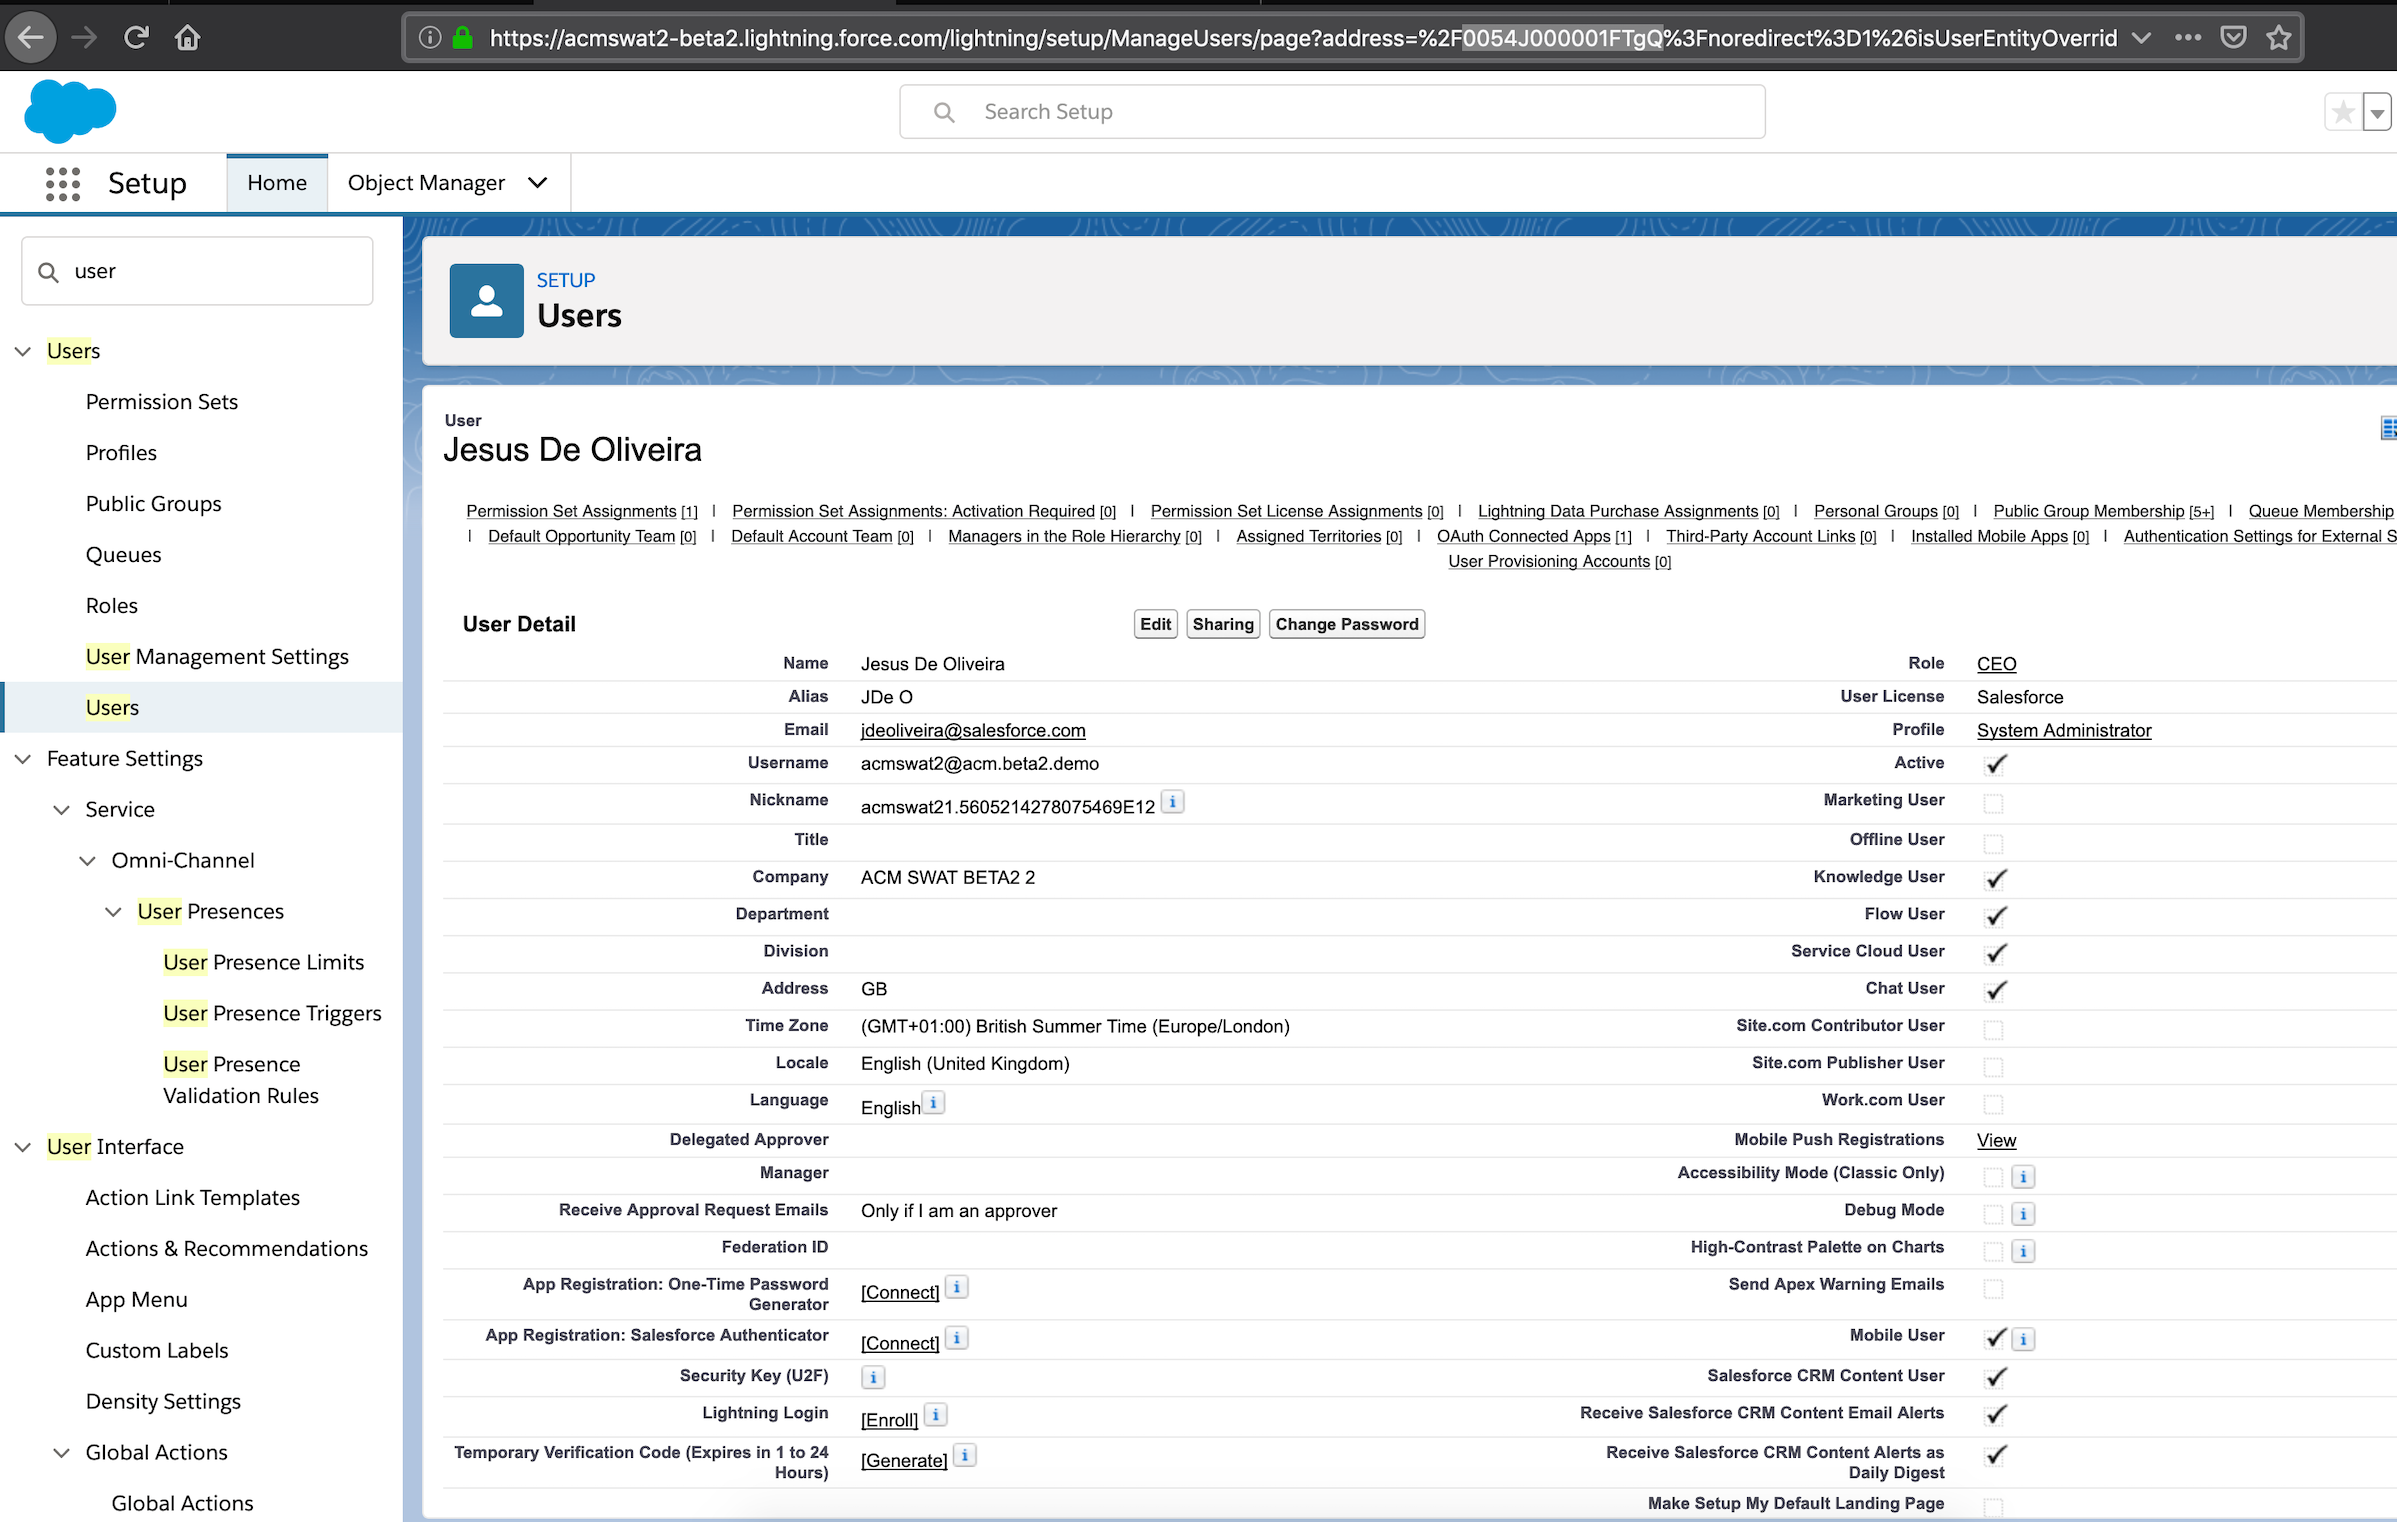
Task: Click the Salesforce cloud logo
Action: [70, 110]
